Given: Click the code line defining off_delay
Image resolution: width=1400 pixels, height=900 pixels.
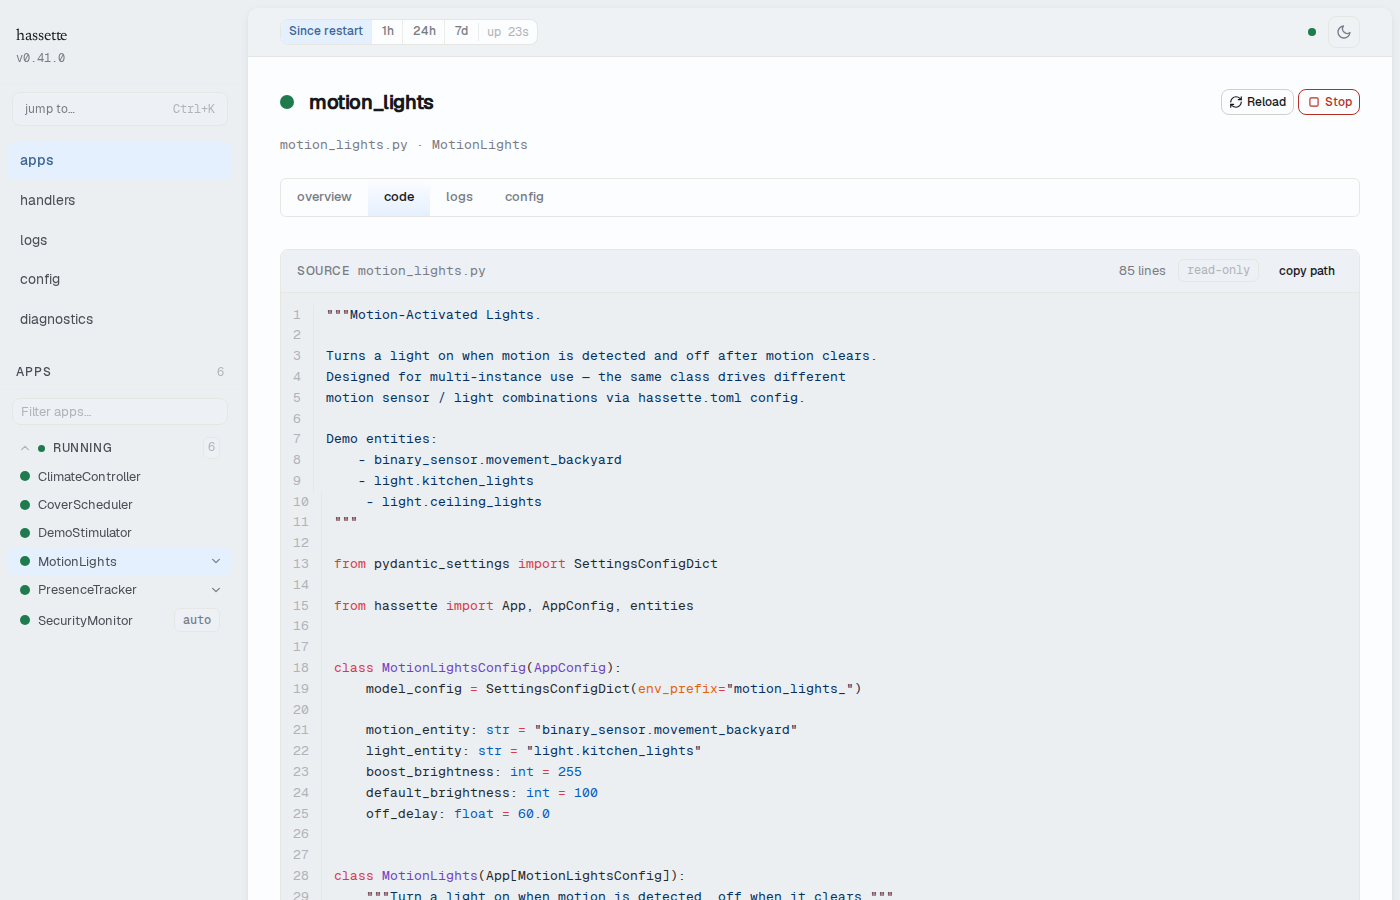Looking at the screenshot, I should 458,814.
